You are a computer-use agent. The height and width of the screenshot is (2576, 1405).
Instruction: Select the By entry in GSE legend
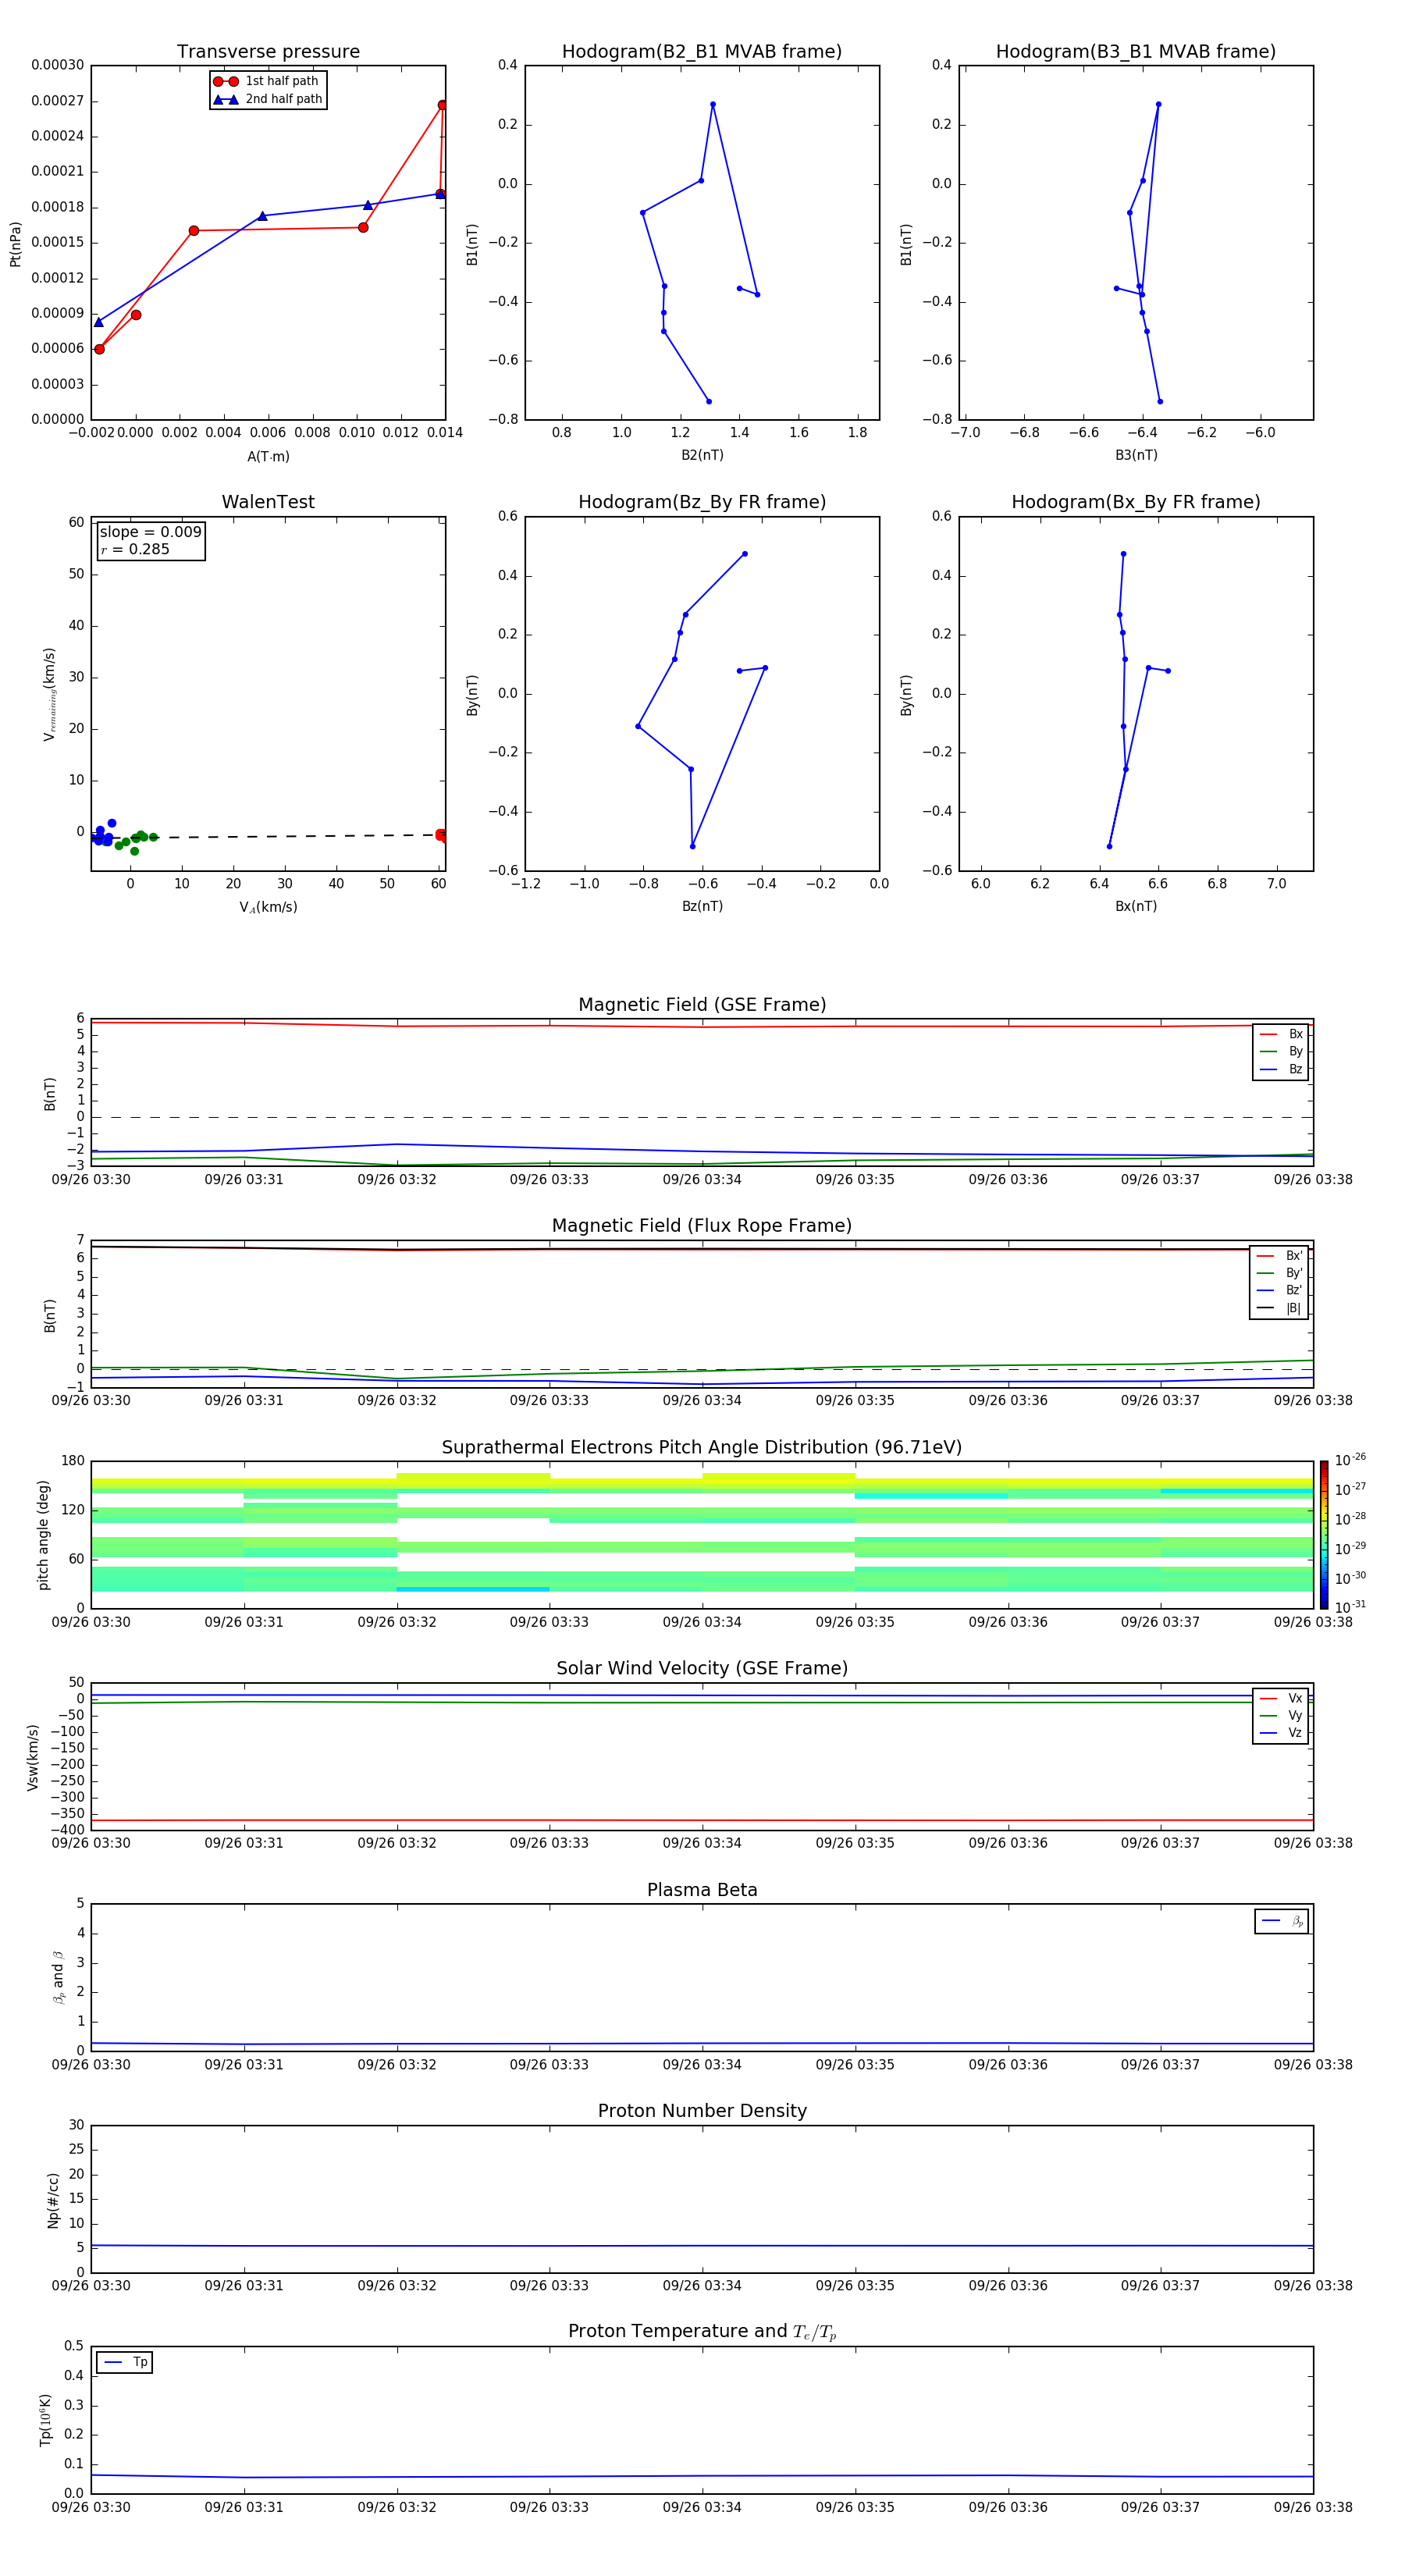coord(1281,1051)
